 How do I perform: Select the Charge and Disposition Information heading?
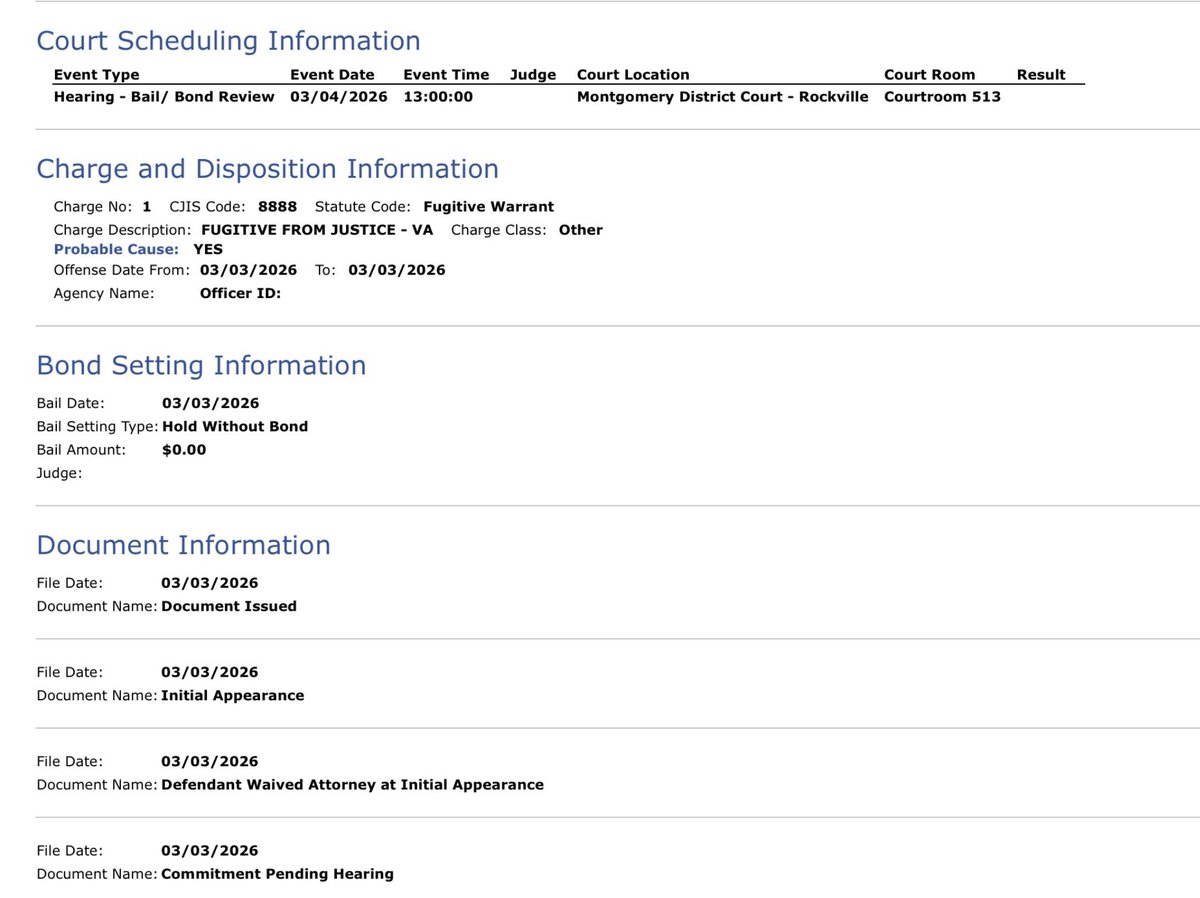tap(267, 169)
